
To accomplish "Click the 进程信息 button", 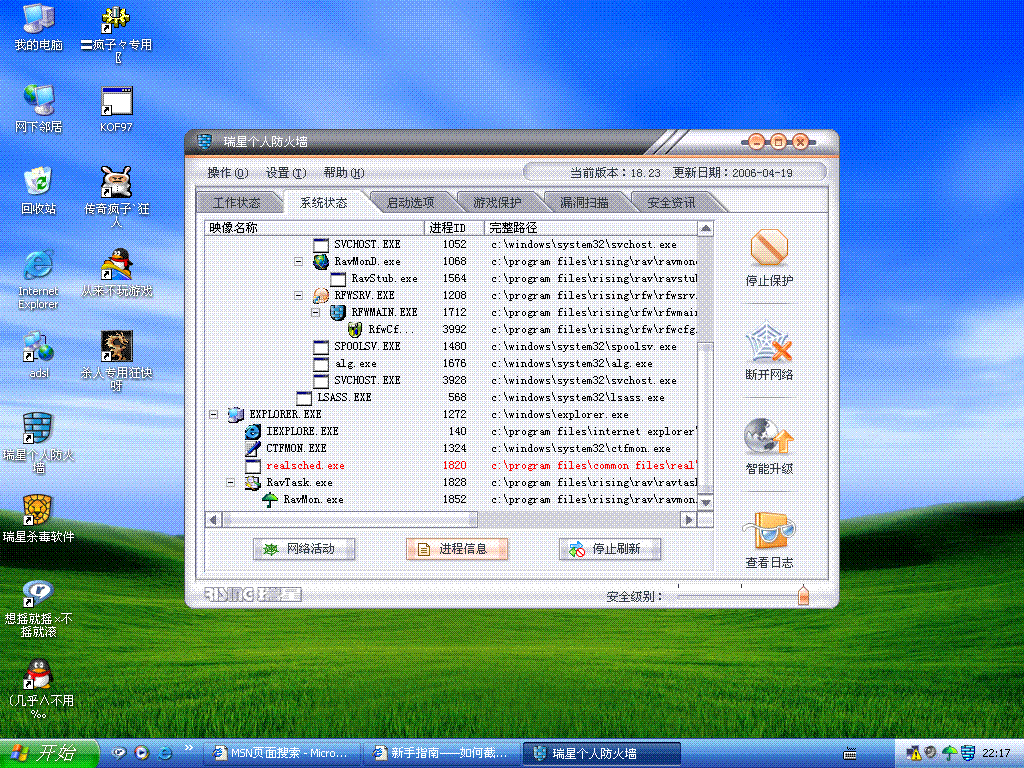I will (456, 549).
